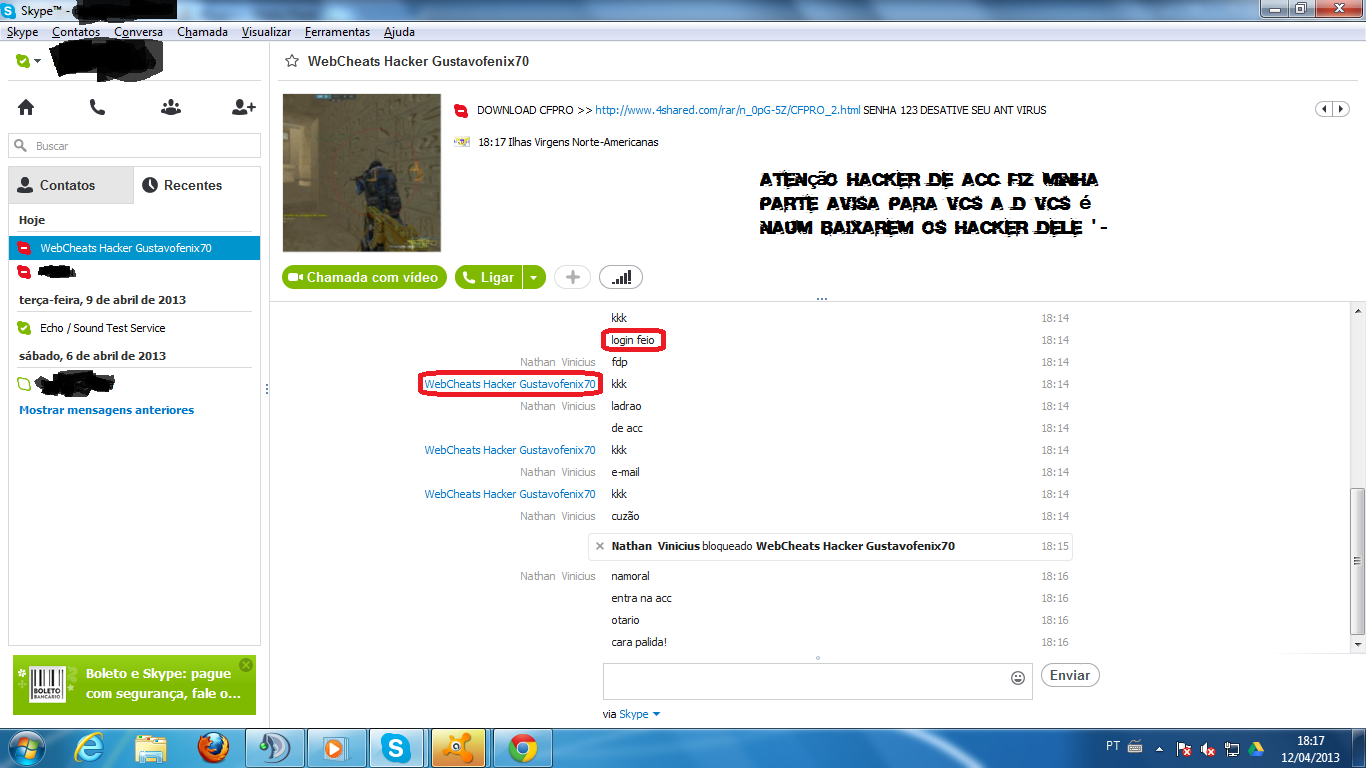Open the Visualizar menu
Screen dimensions: 1366x768
(266, 32)
